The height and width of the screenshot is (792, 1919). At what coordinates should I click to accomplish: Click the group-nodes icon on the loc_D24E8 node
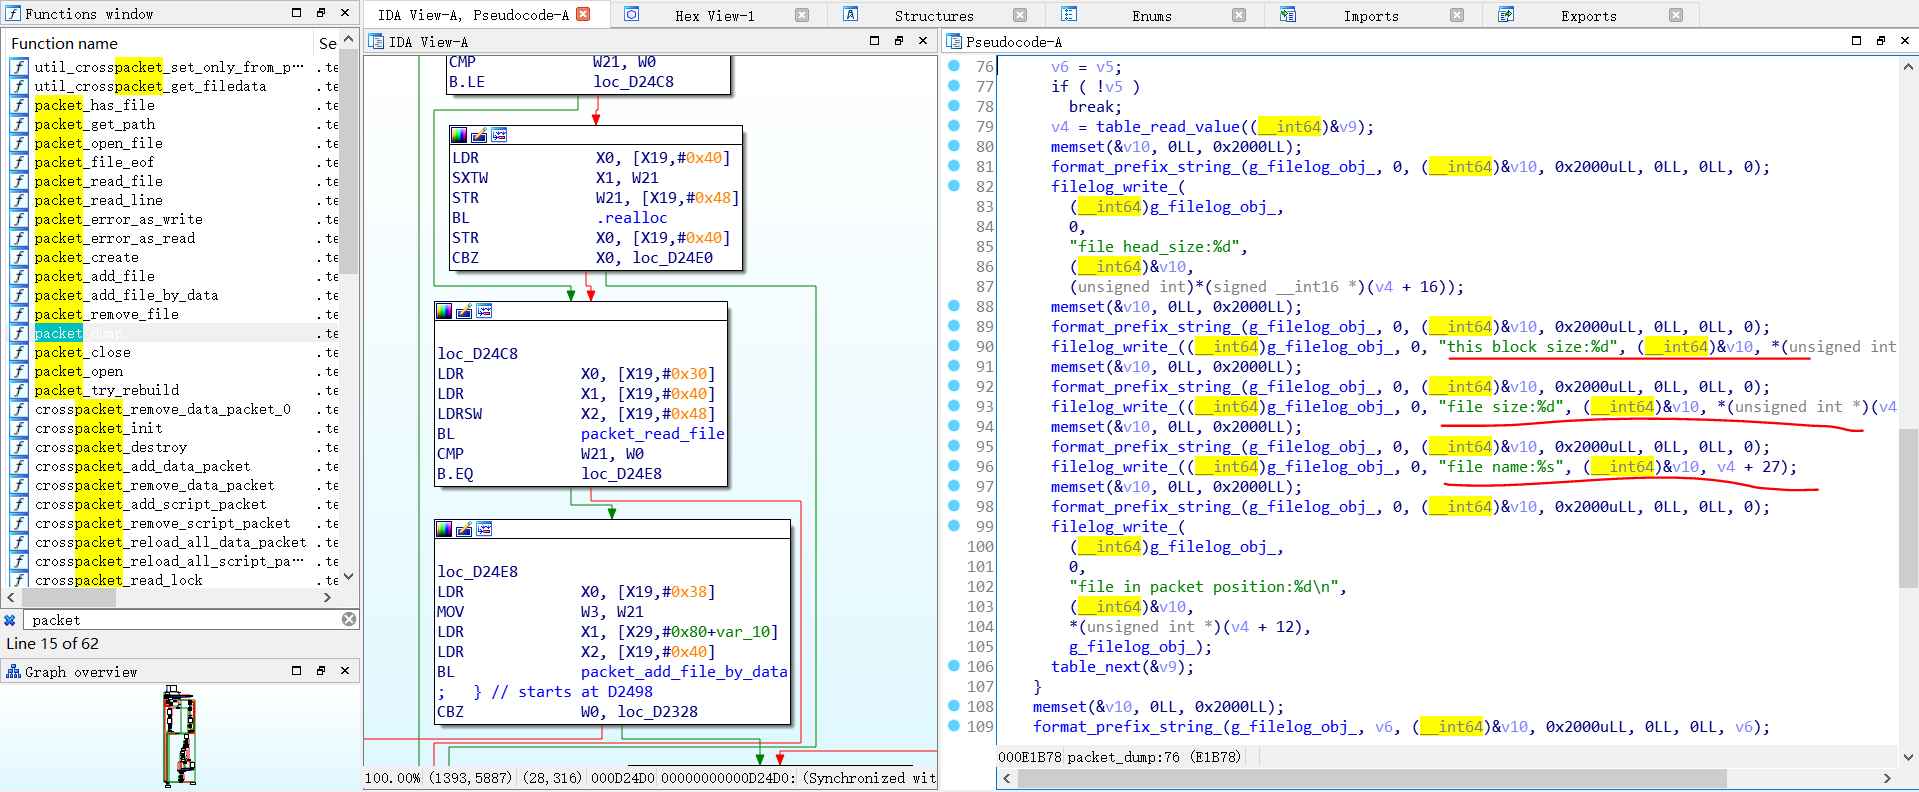pos(484,529)
